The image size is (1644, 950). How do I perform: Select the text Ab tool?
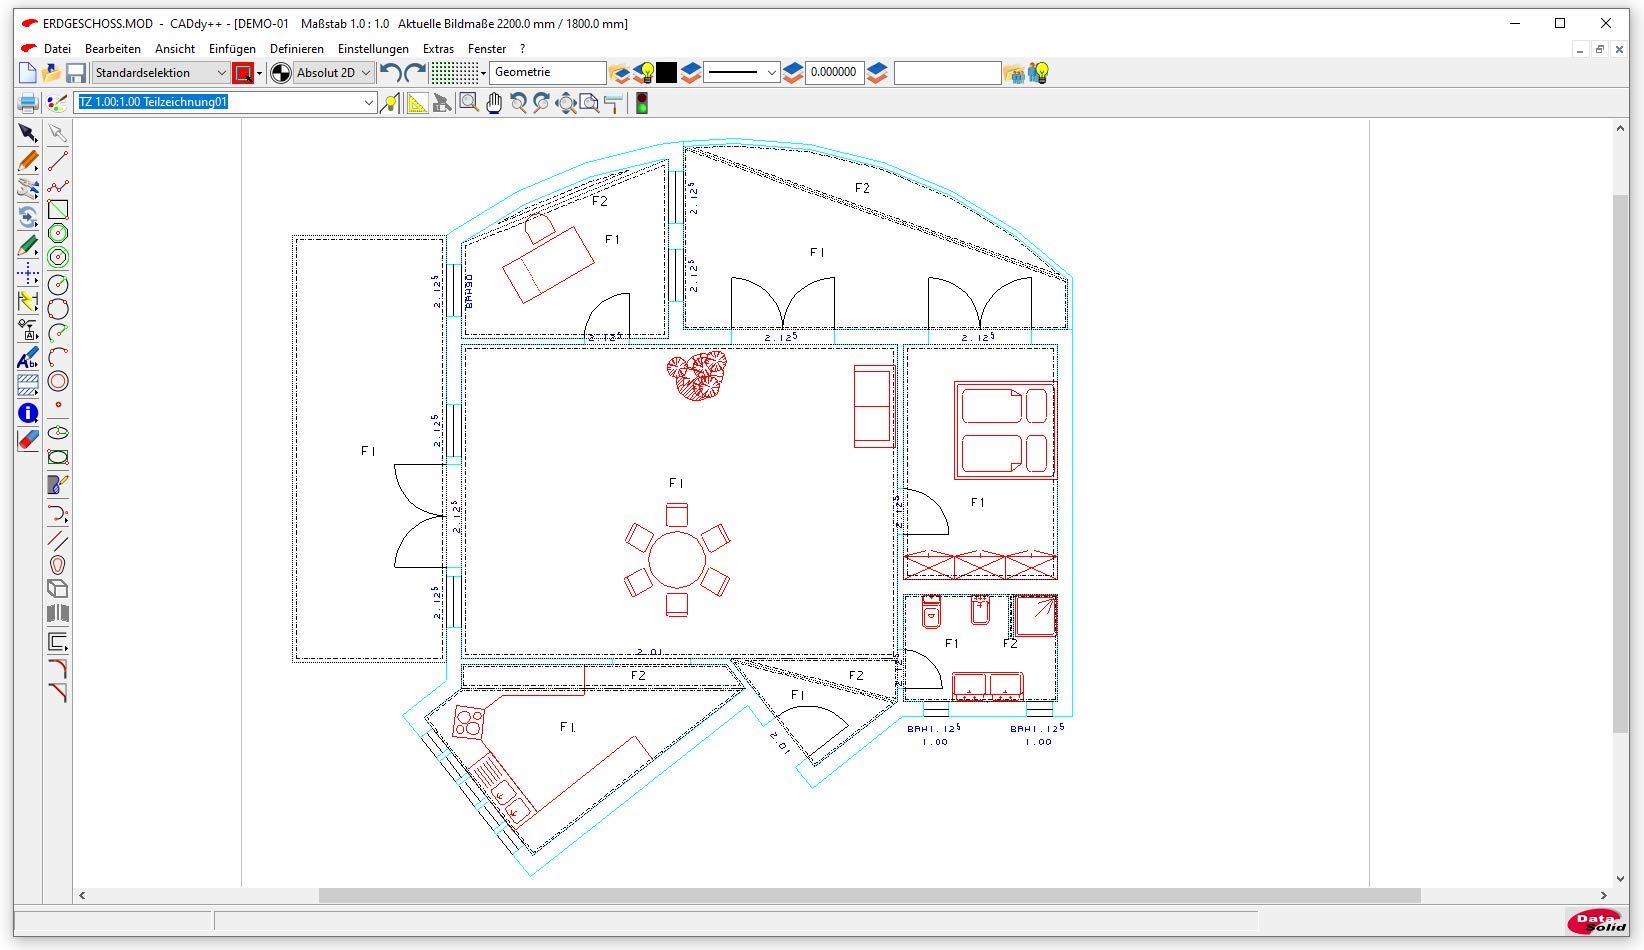28,358
